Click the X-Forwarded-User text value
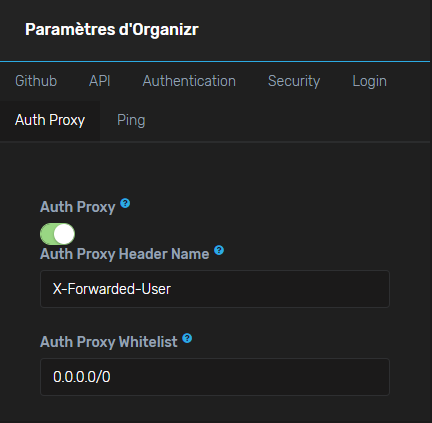This screenshot has height=423, width=432. pos(112,289)
